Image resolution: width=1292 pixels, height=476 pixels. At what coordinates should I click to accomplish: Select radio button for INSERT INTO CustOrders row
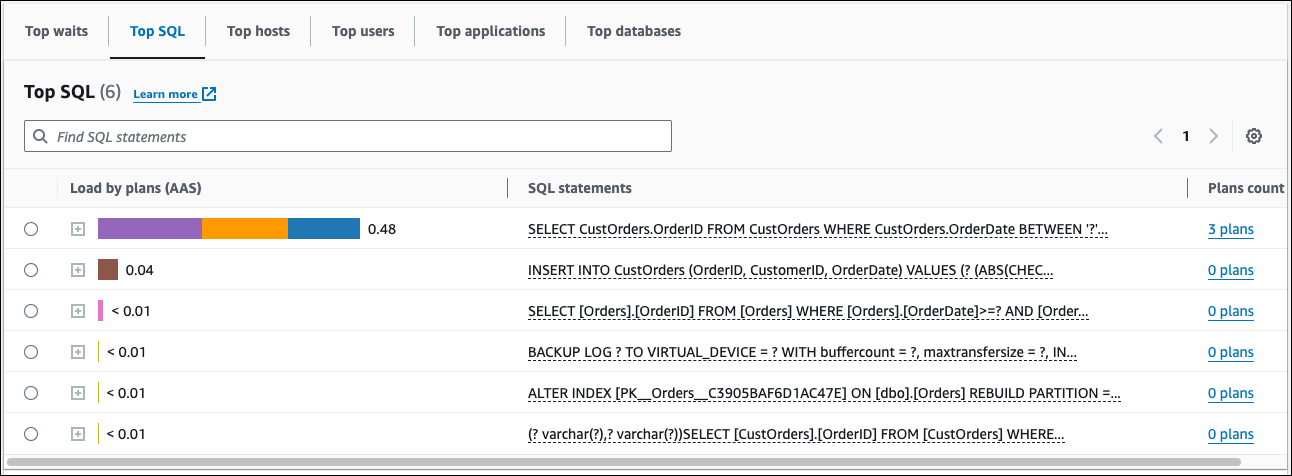(31, 270)
